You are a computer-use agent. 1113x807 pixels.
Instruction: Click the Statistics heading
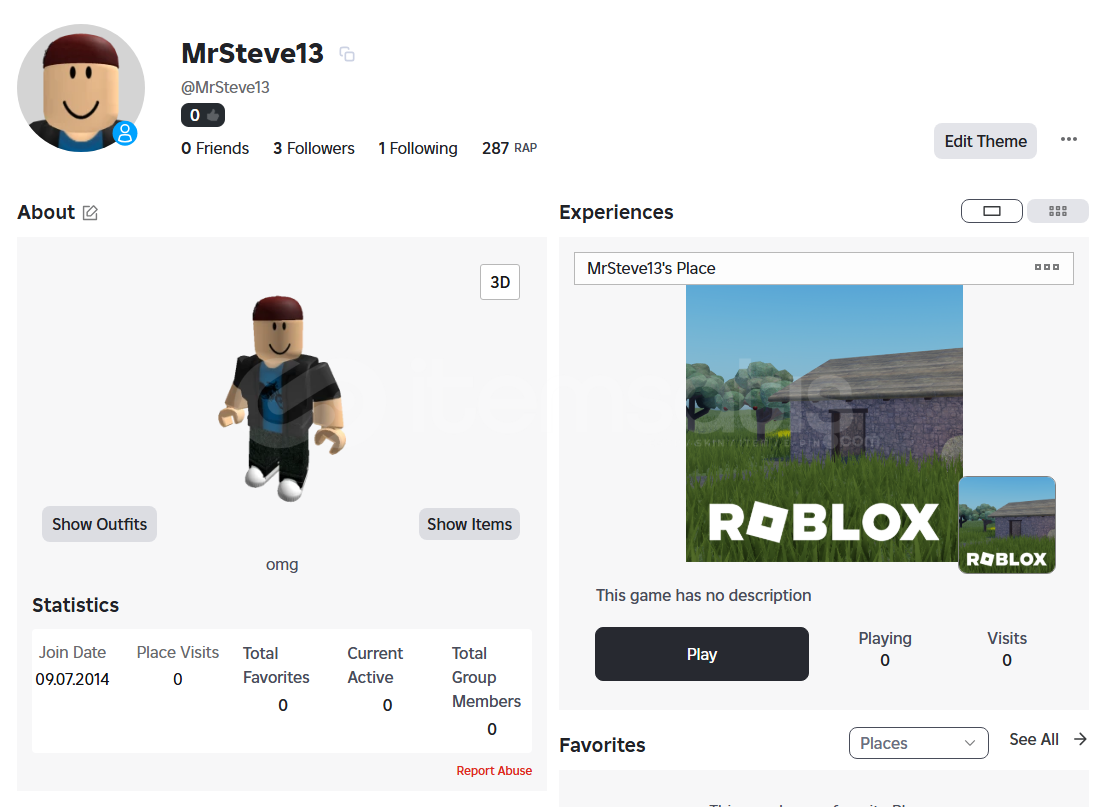click(x=75, y=605)
